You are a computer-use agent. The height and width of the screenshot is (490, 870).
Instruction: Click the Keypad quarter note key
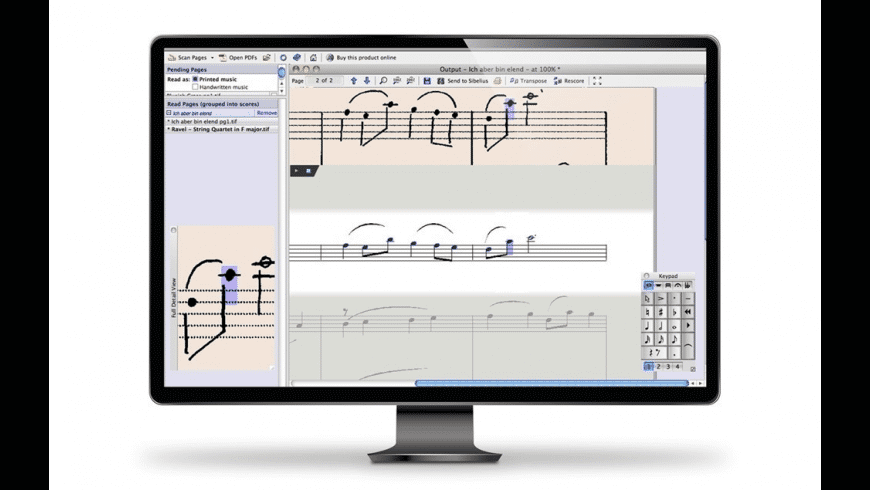click(x=648, y=326)
